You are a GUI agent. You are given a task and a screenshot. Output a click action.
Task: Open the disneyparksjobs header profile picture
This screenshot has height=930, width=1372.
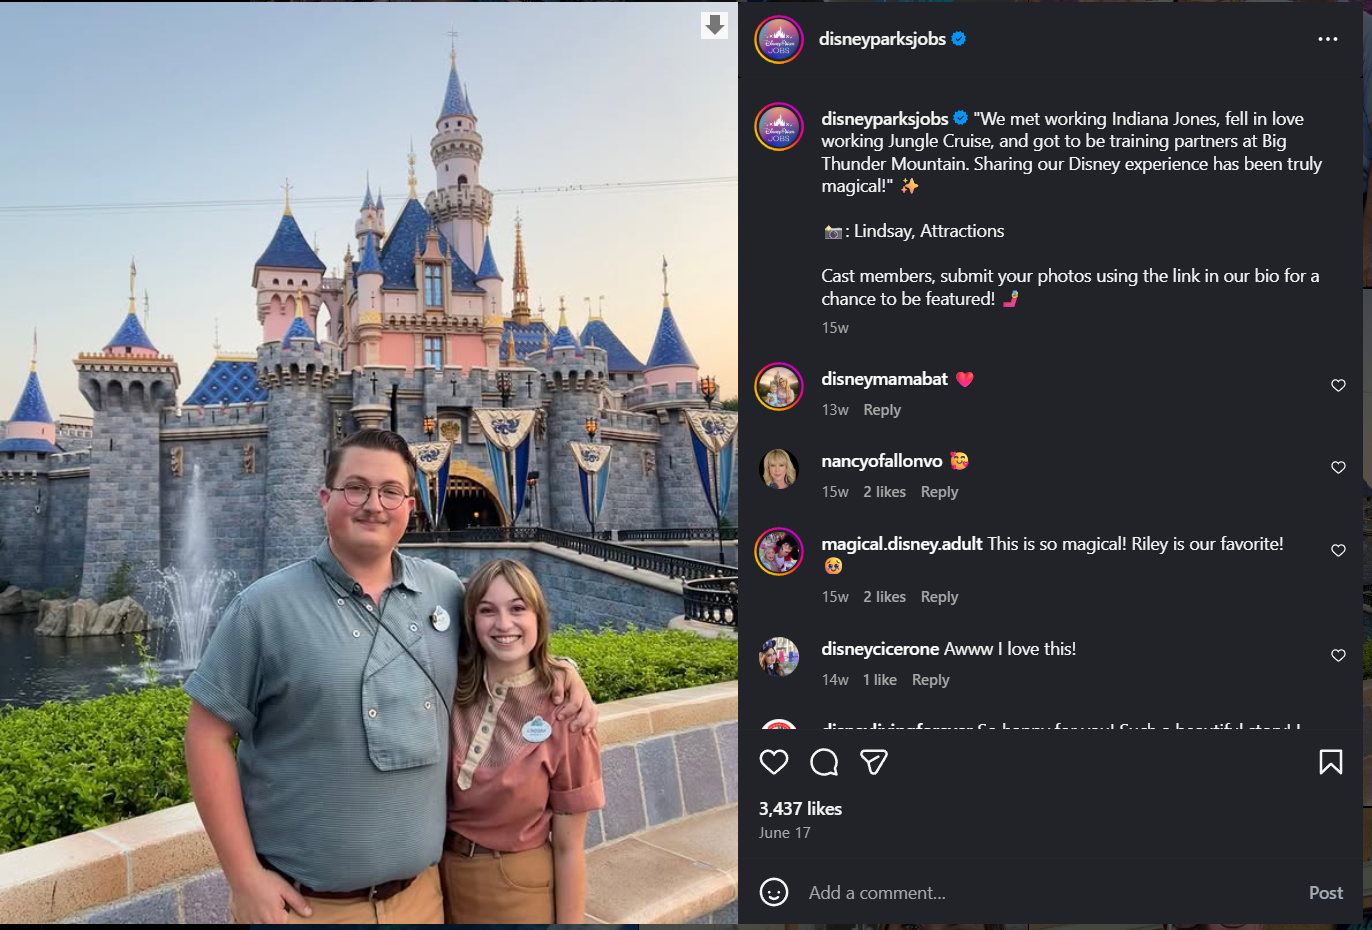tap(779, 40)
